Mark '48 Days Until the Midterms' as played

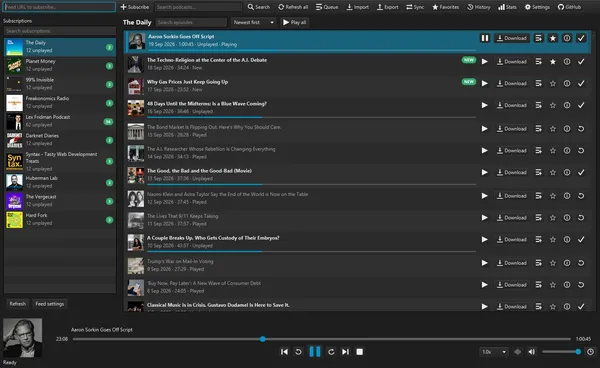[581, 105]
